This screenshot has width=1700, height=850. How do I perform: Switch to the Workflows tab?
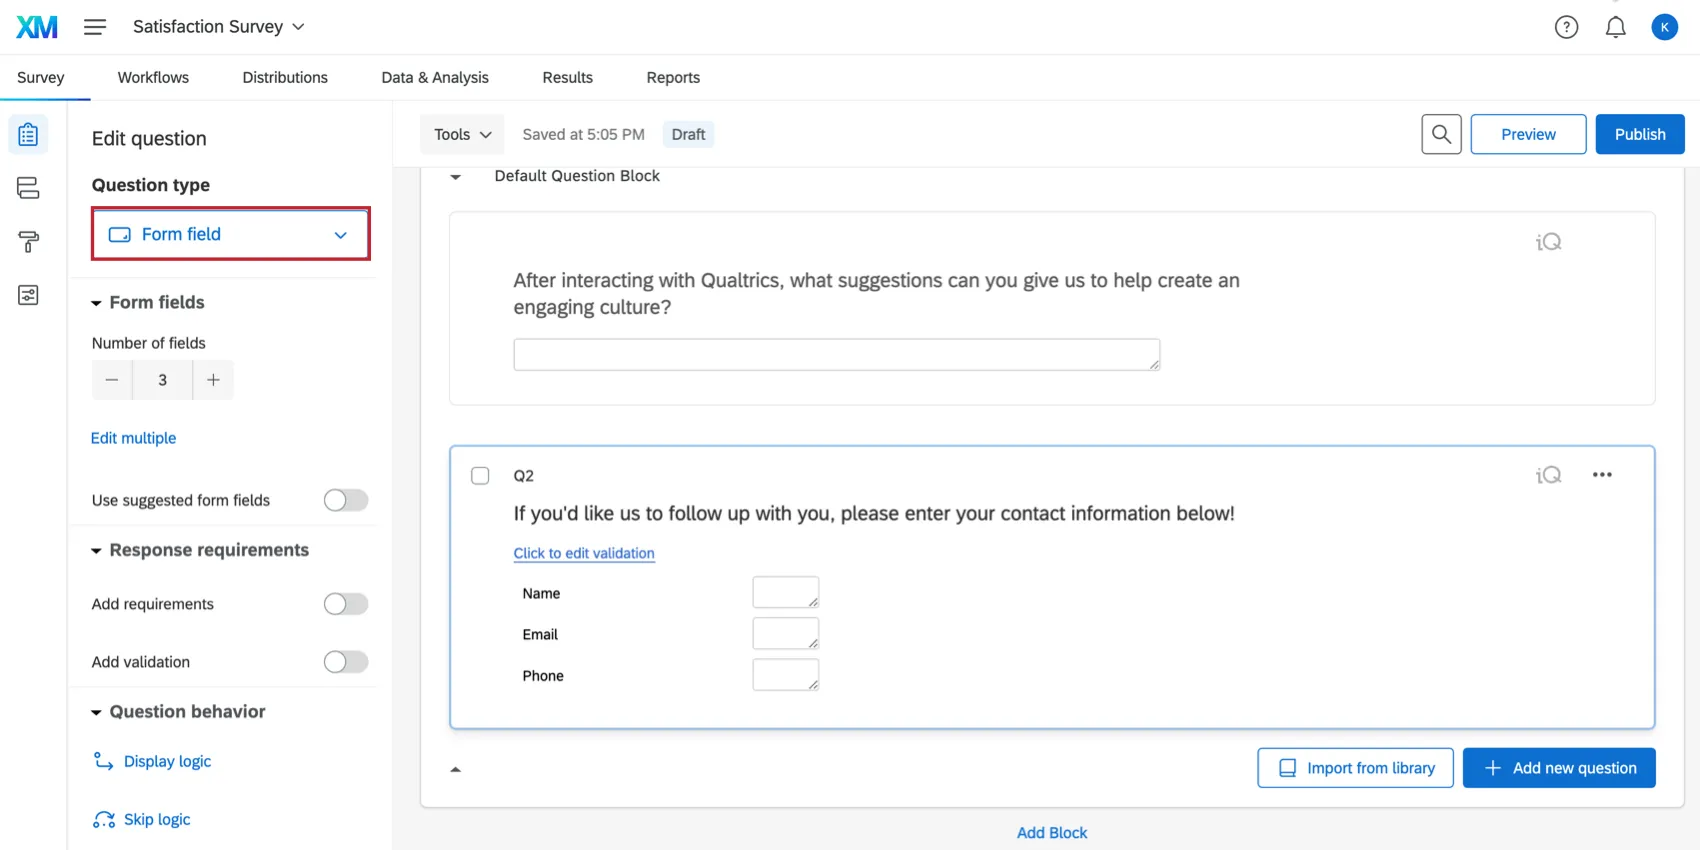(153, 77)
